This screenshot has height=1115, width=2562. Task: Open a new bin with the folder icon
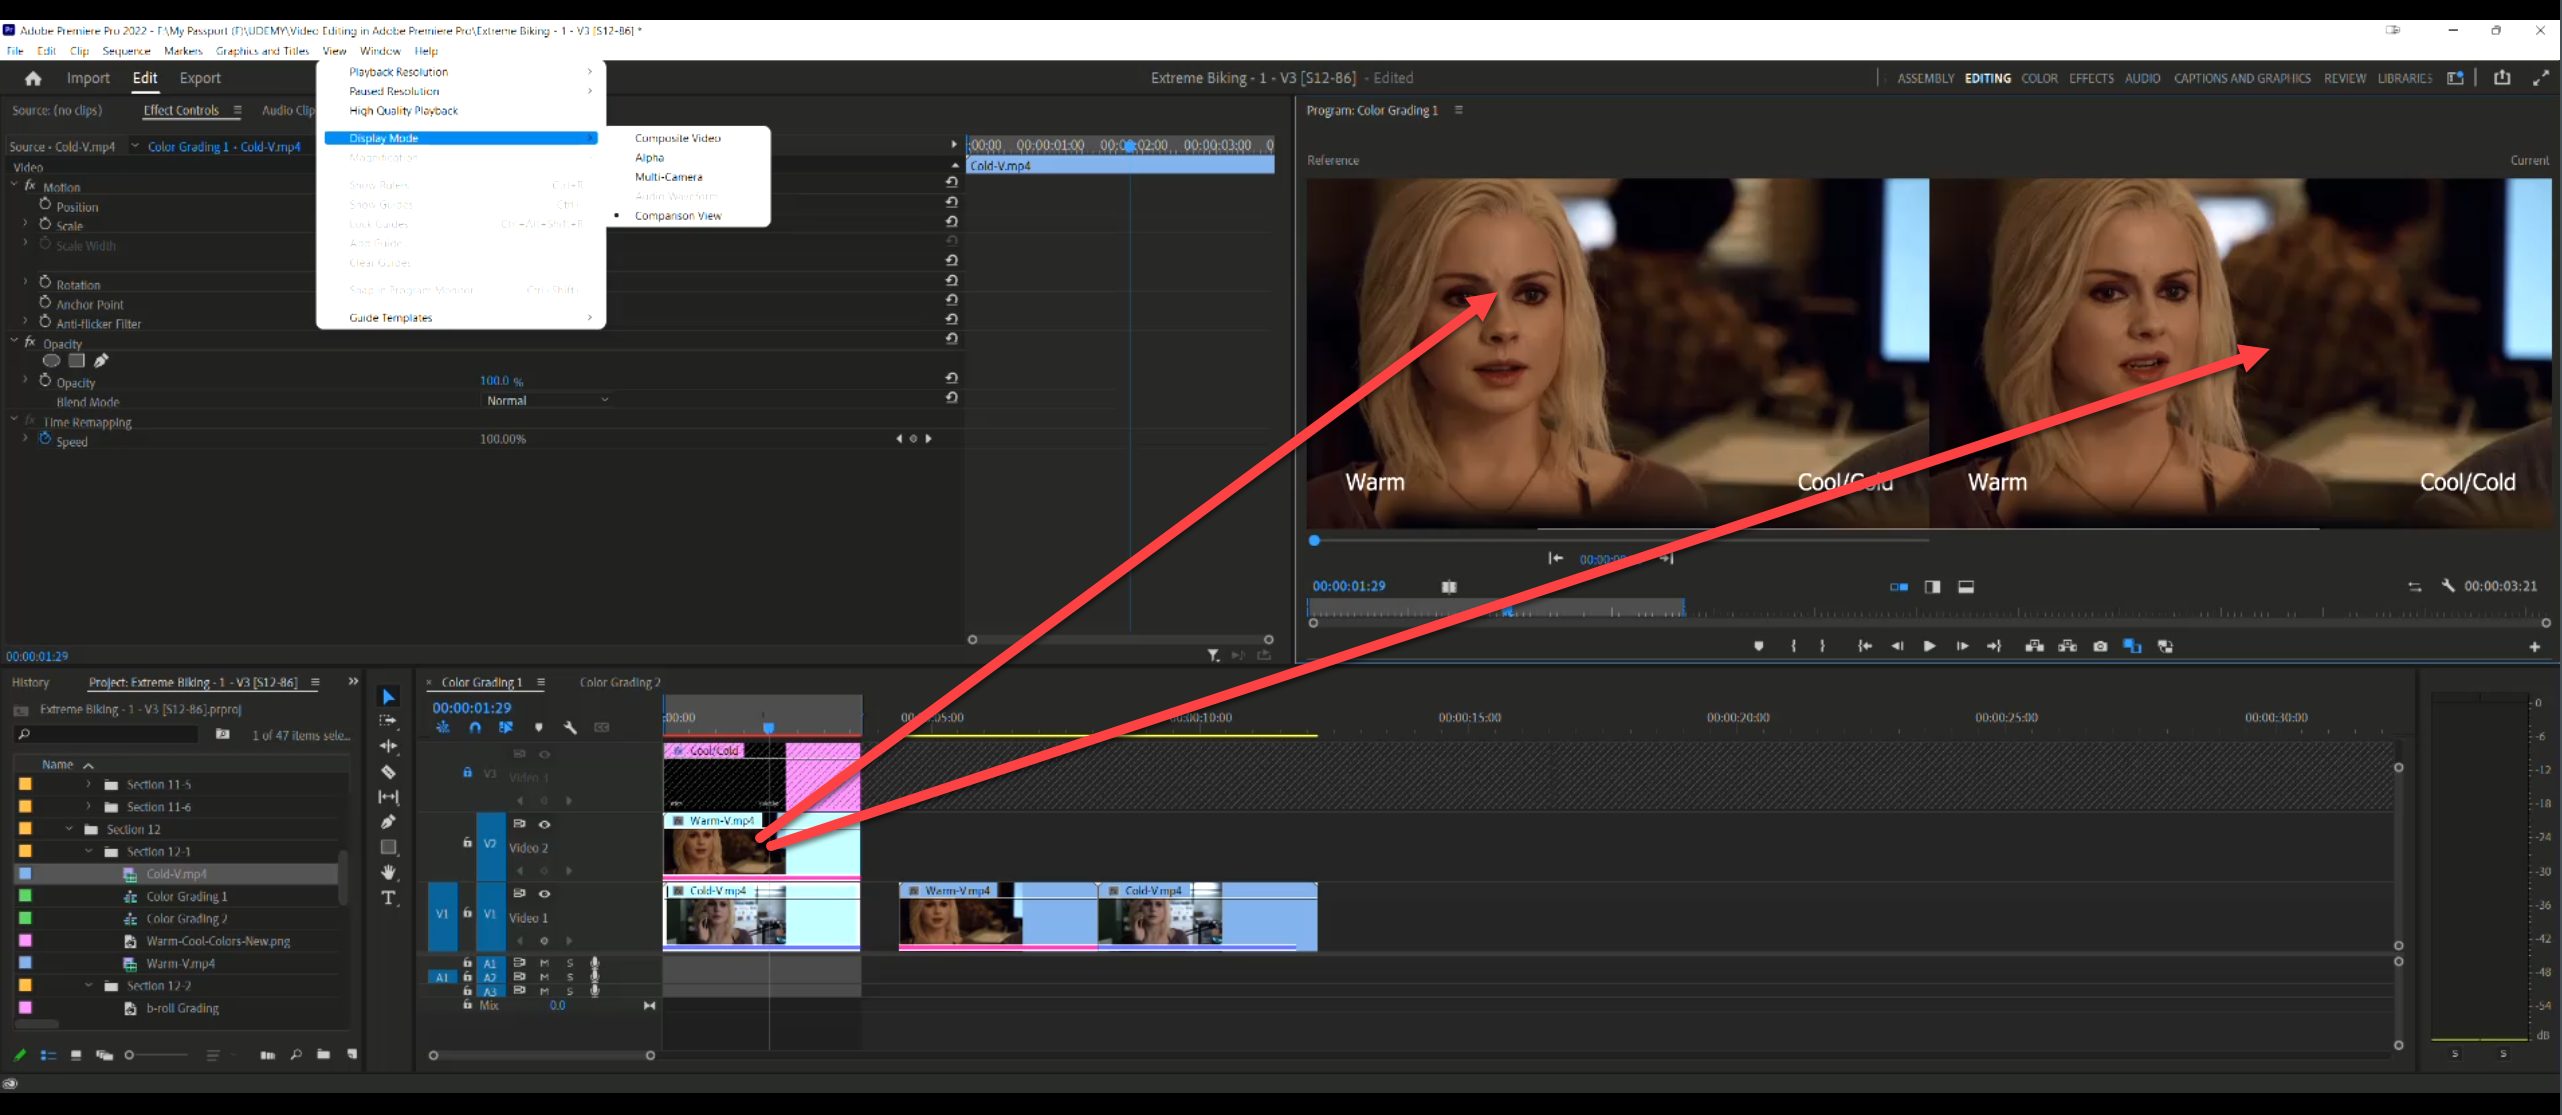323,1055
